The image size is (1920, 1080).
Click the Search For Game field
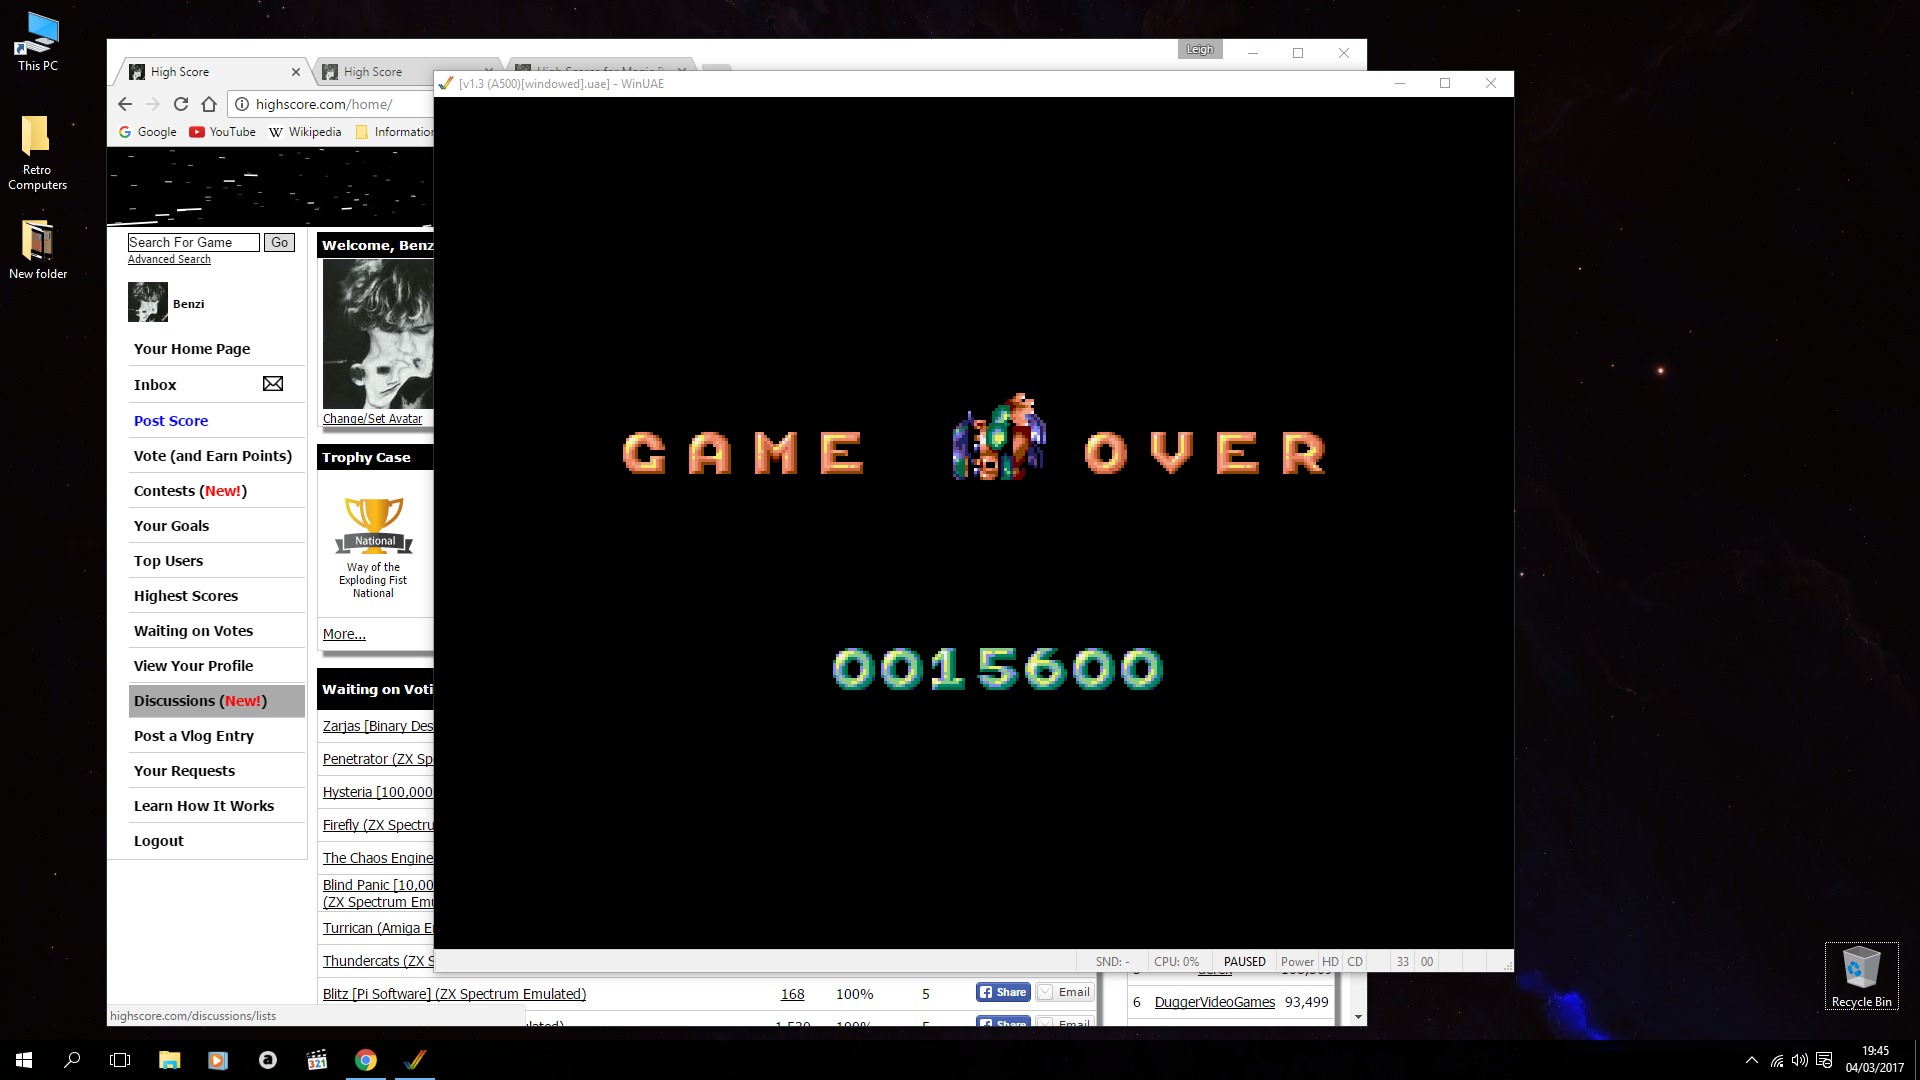193,242
